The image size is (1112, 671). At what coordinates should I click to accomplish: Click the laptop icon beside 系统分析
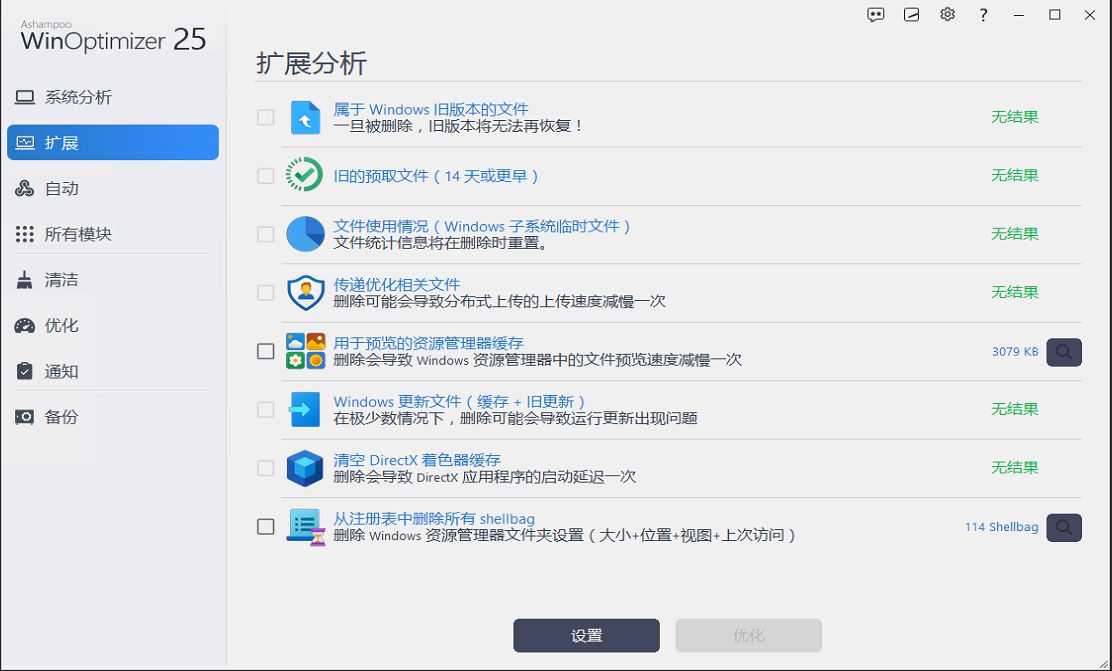click(25, 97)
